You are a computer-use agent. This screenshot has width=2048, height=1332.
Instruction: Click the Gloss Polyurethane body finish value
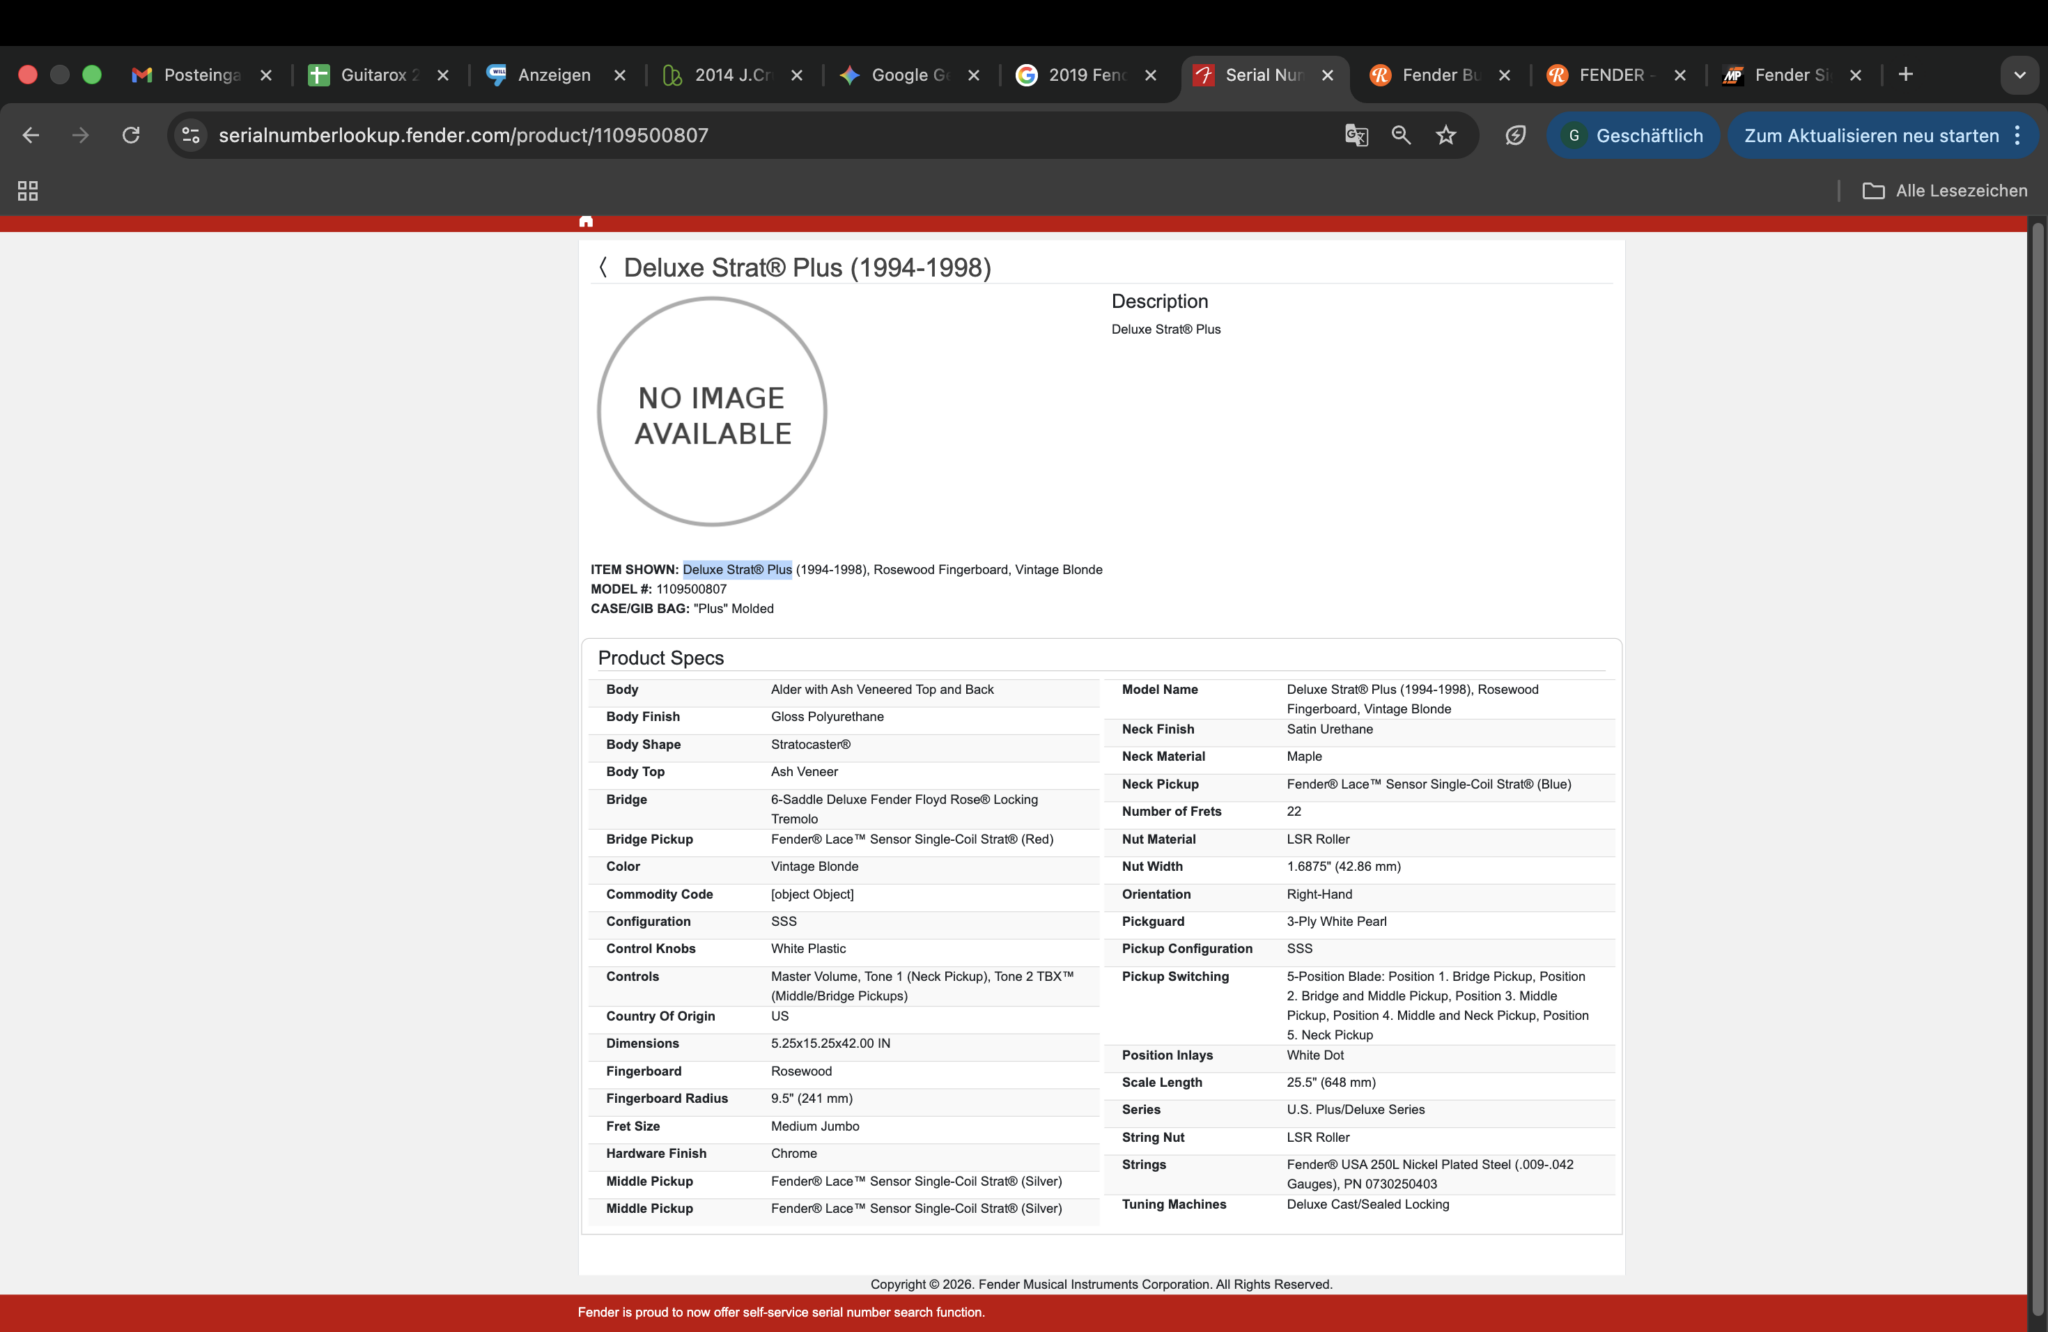pyautogui.click(x=827, y=717)
